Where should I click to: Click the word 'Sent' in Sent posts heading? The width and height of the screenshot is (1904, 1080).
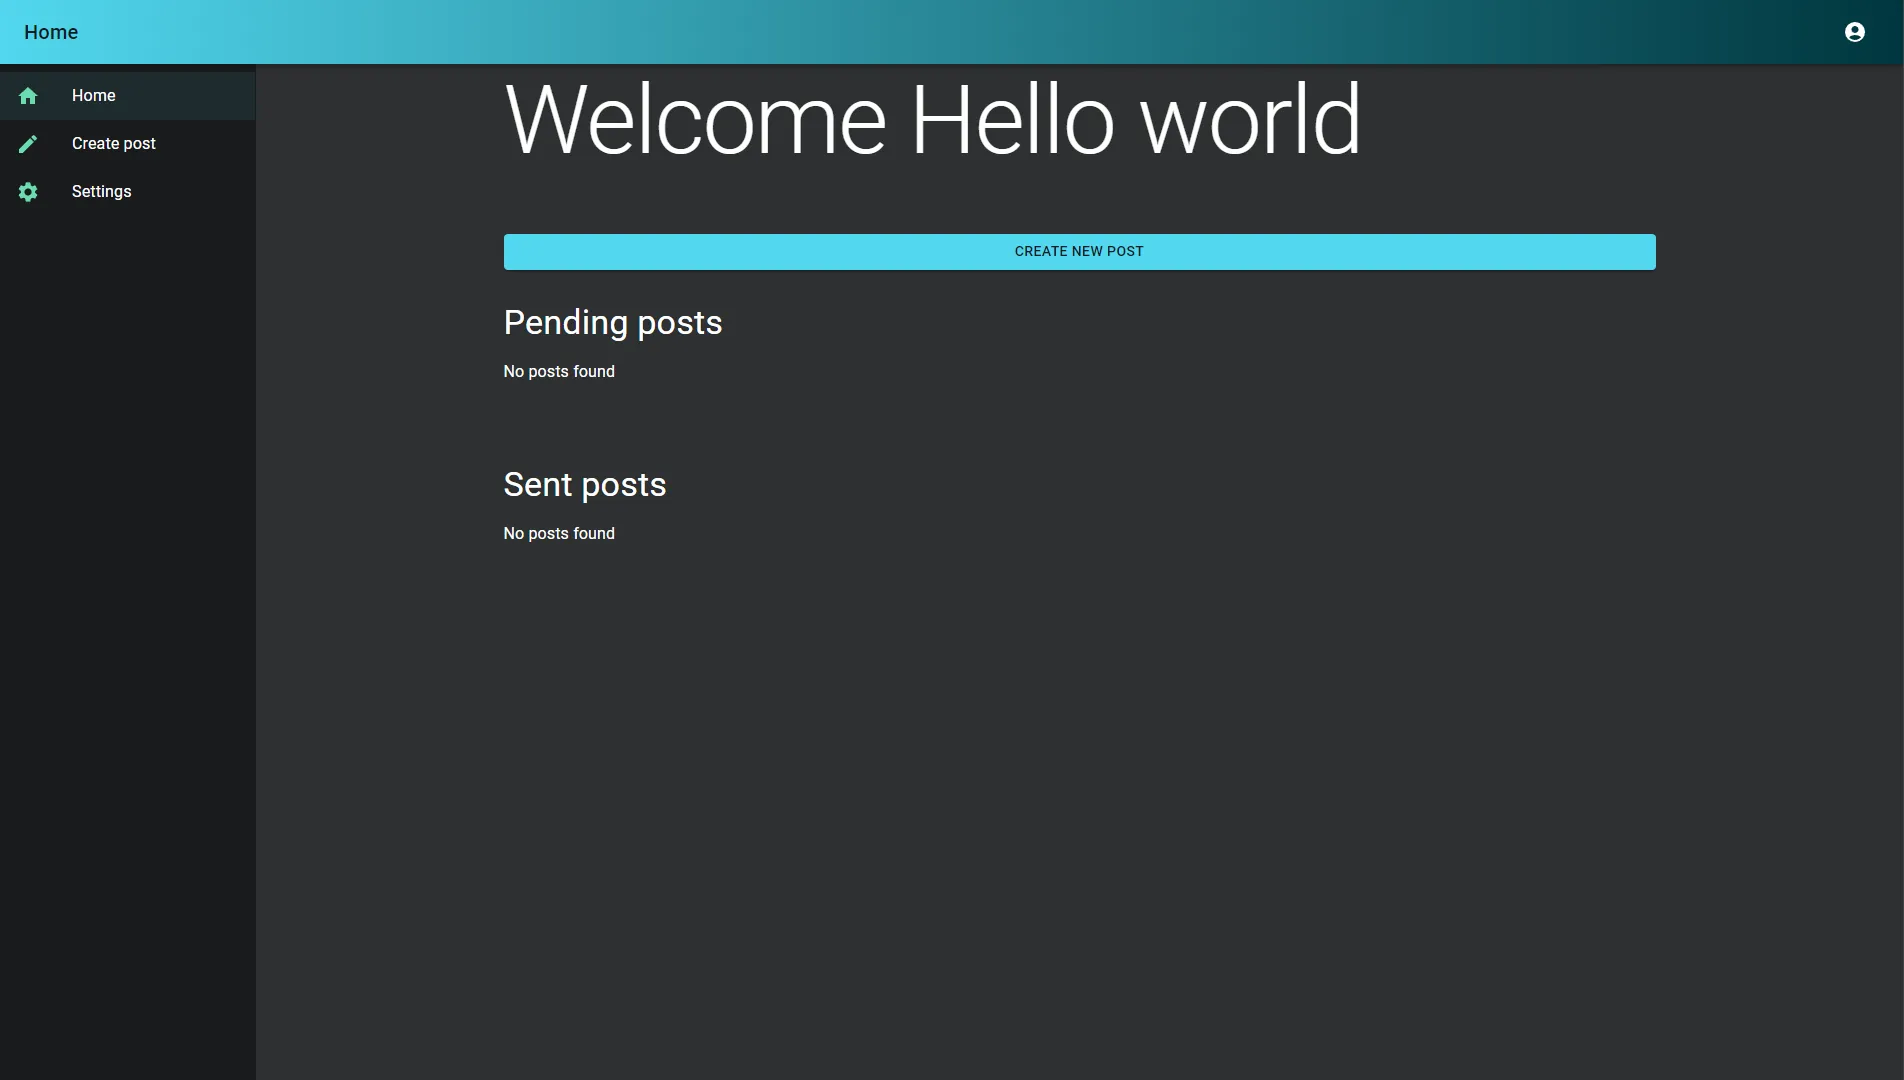(538, 485)
